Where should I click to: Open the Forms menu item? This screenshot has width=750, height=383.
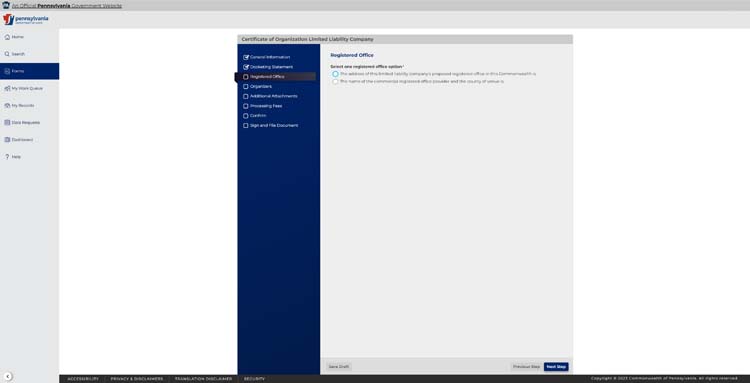pos(29,71)
